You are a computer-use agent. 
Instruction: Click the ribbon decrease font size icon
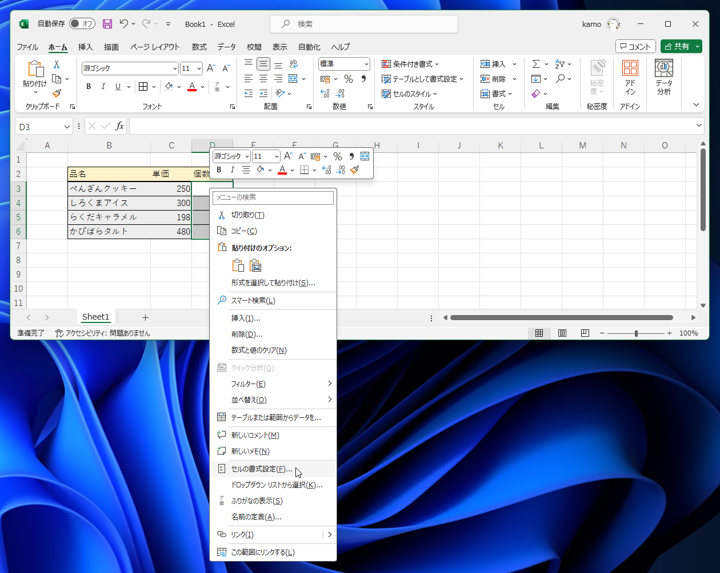point(226,68)
